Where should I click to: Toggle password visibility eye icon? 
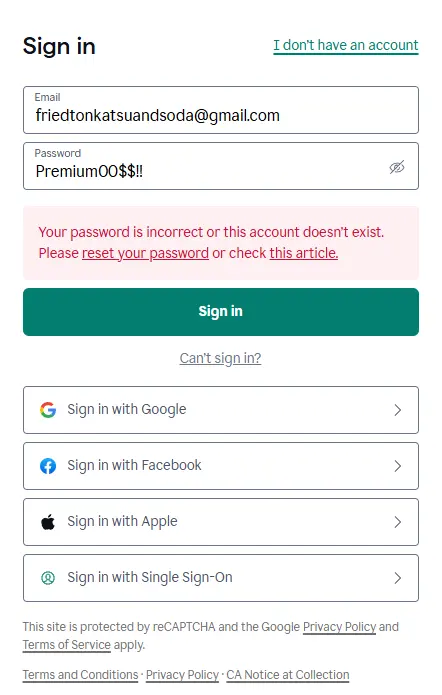[x=397, y=167]
